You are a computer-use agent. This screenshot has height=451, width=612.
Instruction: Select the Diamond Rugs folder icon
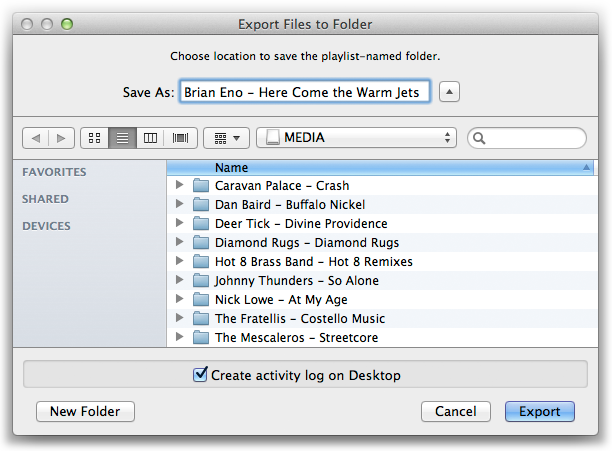click(201, 242)
